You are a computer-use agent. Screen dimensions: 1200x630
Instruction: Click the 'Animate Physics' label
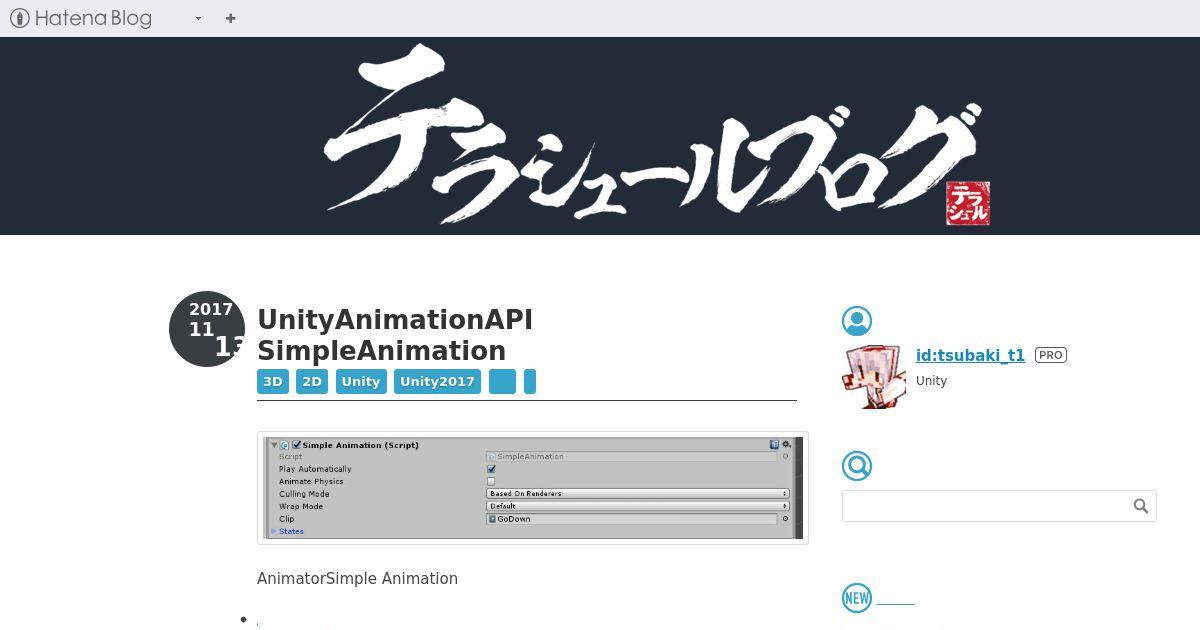click(x=311, y=481)
